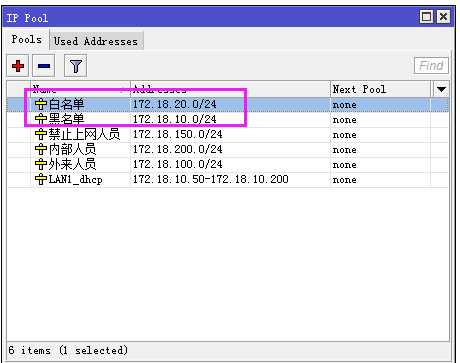Click Next Pool value none in the 白名单 row
This screenshot has height=363, width=460.
345,105
